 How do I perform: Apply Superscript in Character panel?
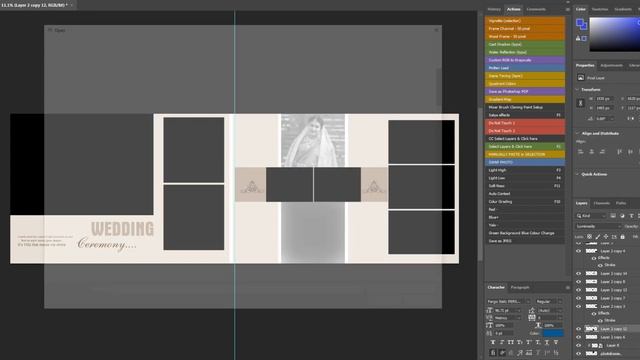point(529,342)
